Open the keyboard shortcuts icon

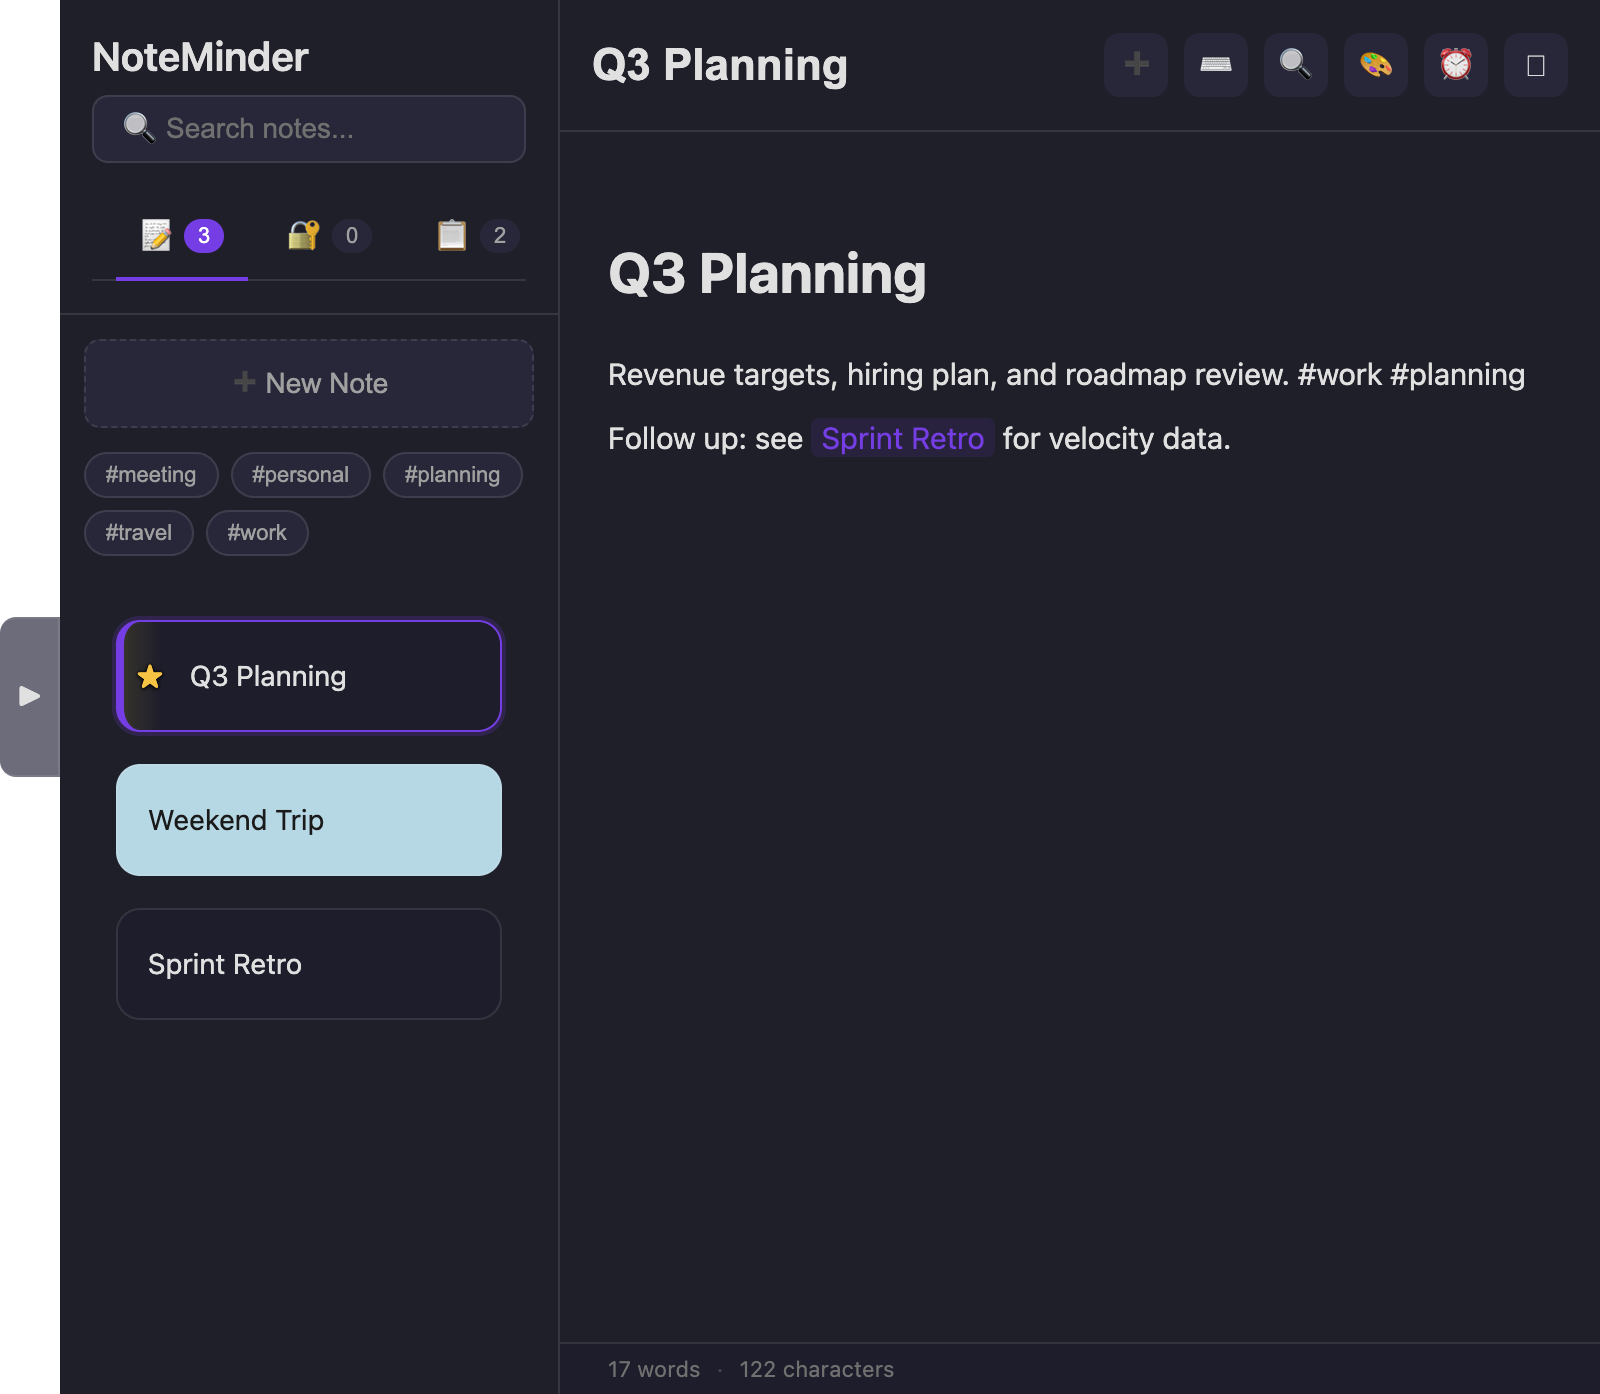1216,65
